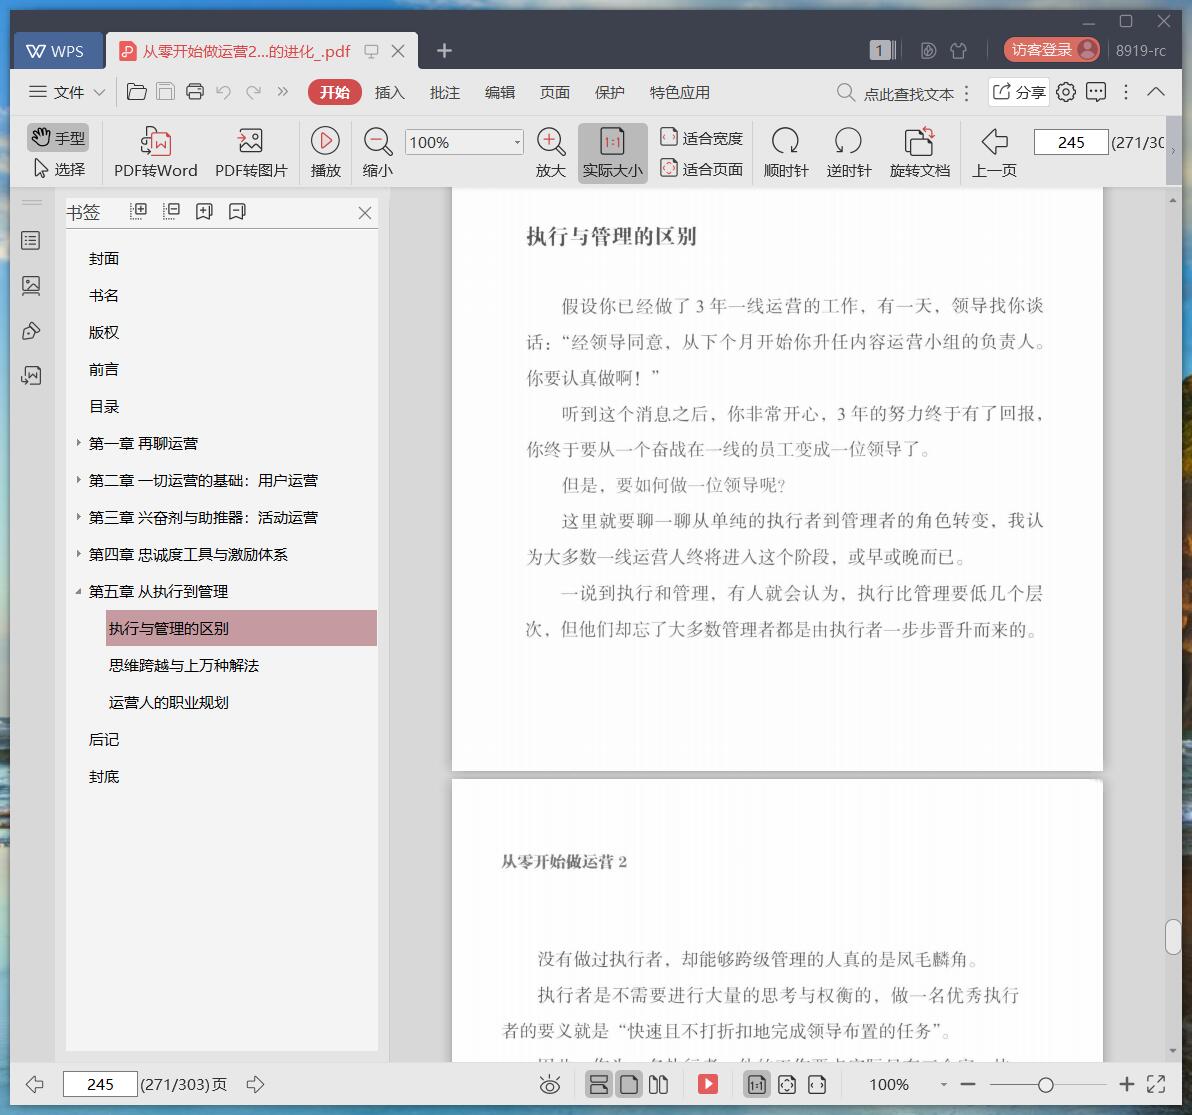Image resolution: width=1192 pixels, height=1115 pixels.
Task: Go to previous page with 上一页
Action: (994, 153)
